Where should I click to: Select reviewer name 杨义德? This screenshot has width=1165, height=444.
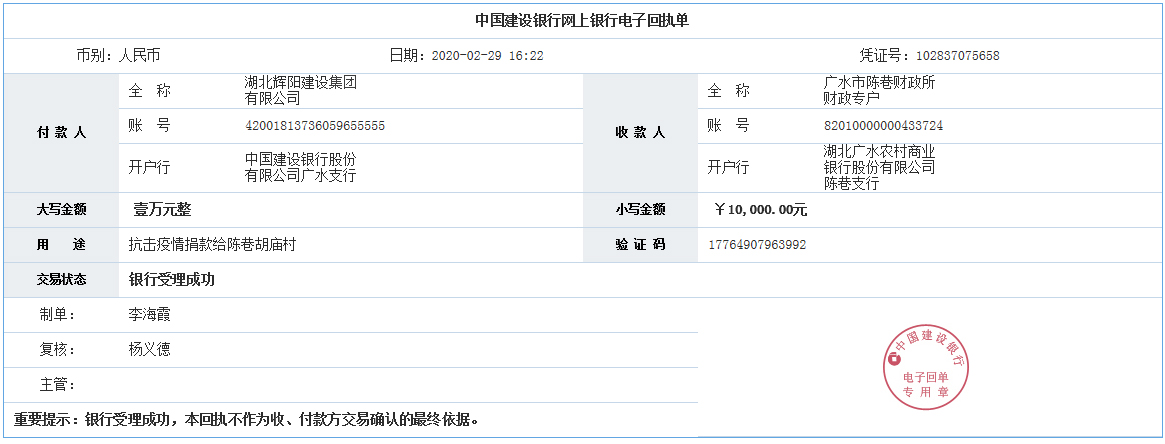pos(149,350)
